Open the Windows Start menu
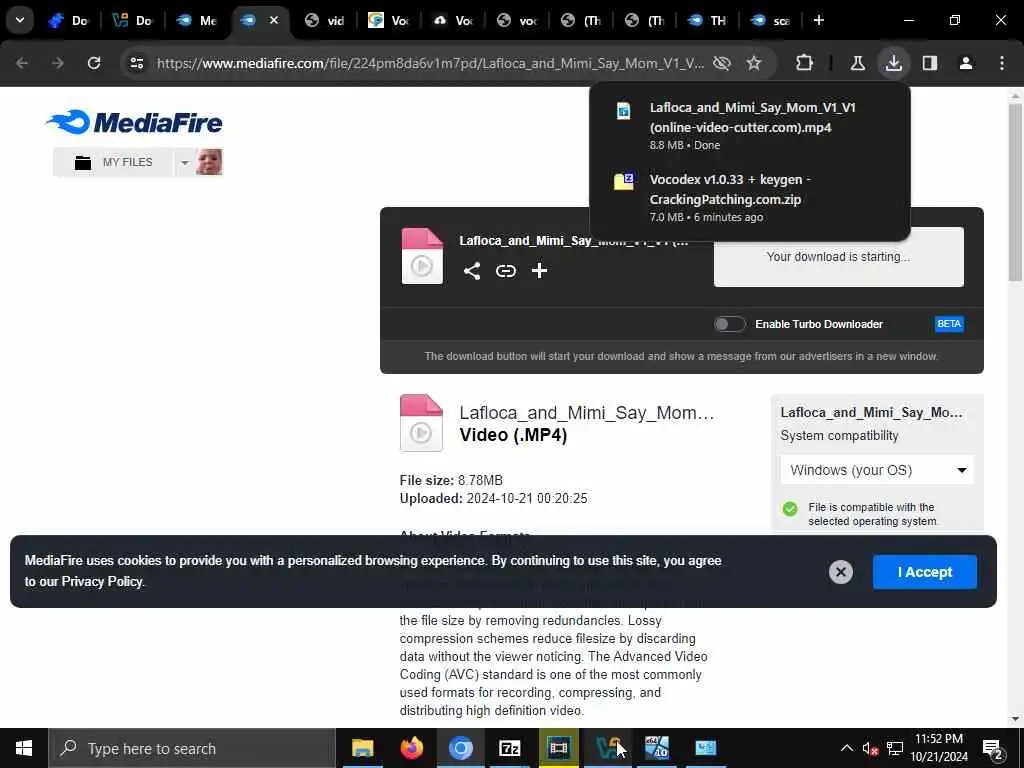Screen dimensions: 1024x768 (24, 748)
